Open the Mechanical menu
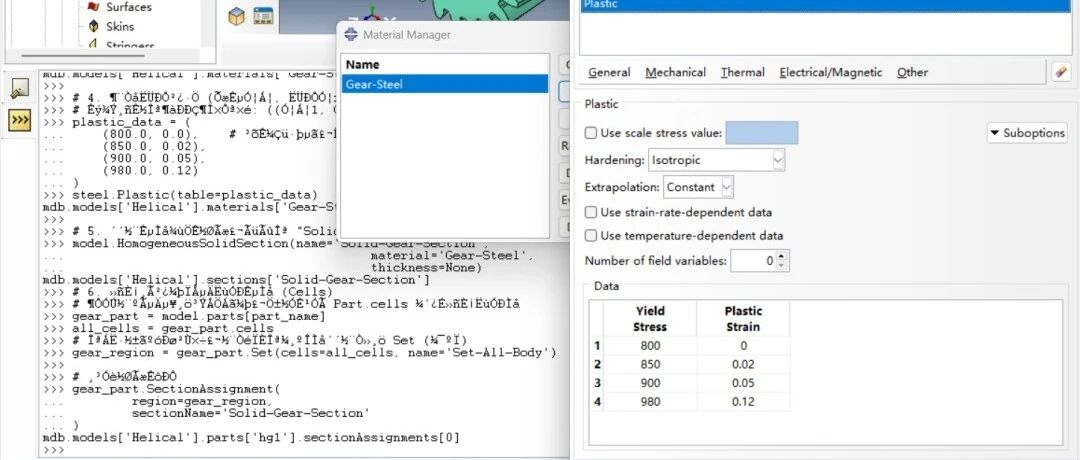 [x=675, y=72]
